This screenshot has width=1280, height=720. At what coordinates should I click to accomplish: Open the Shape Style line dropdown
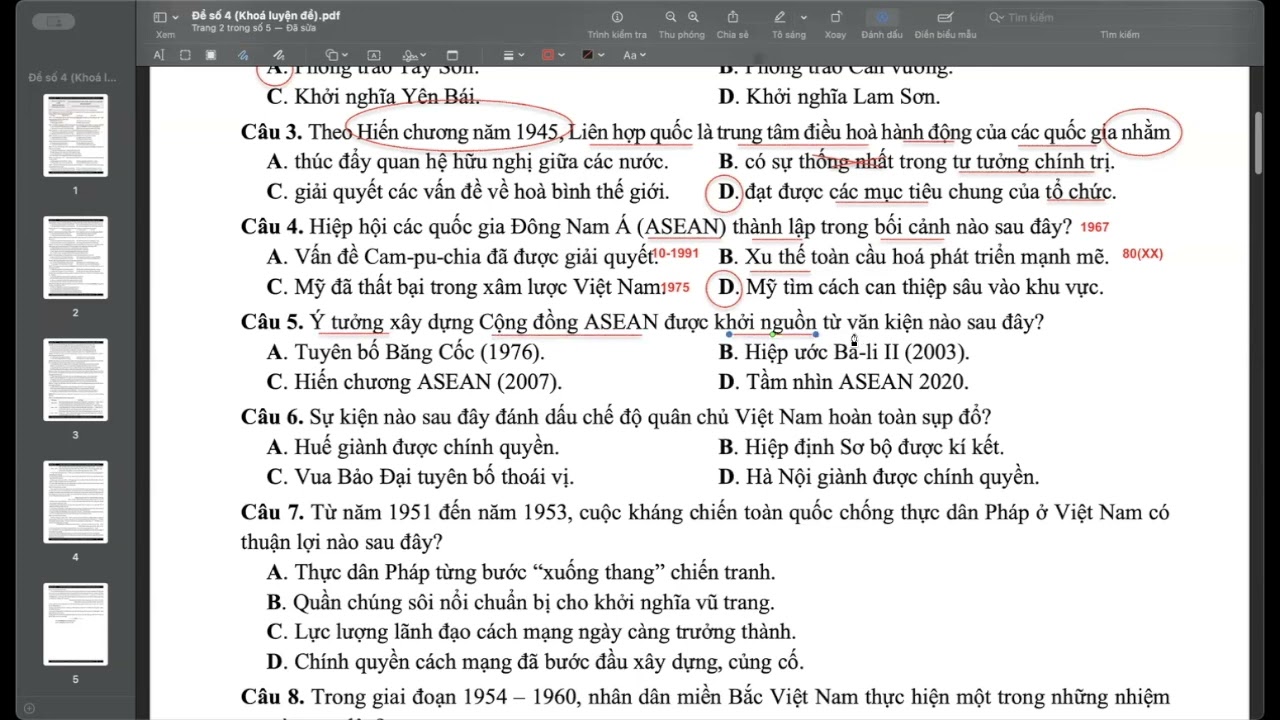pos(514,55)
